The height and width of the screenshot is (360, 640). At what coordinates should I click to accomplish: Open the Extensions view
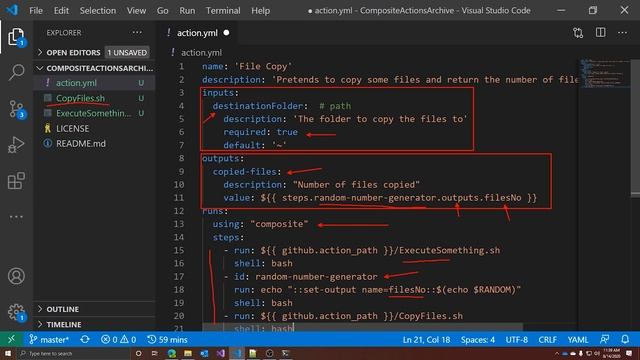(16, 180)
